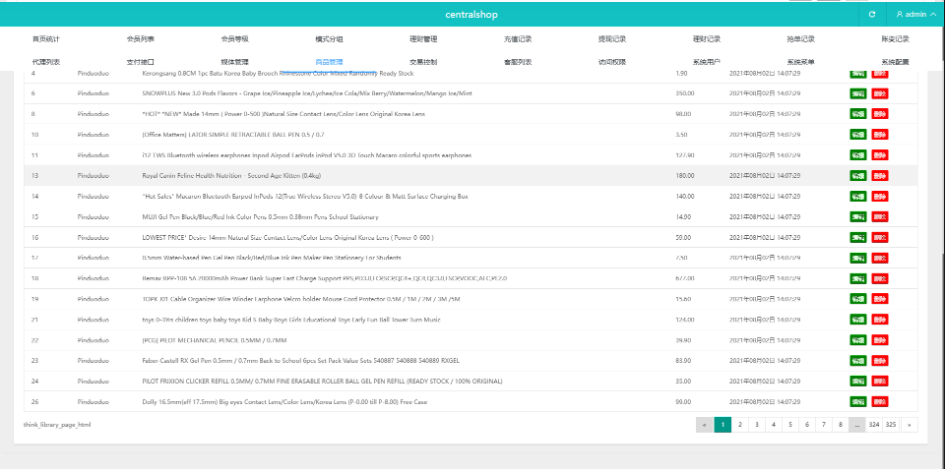Screen dimensions: 945x469
Task: Delete the Royal Canin Feline Health Nutrition row
Action: click(880, 176)
